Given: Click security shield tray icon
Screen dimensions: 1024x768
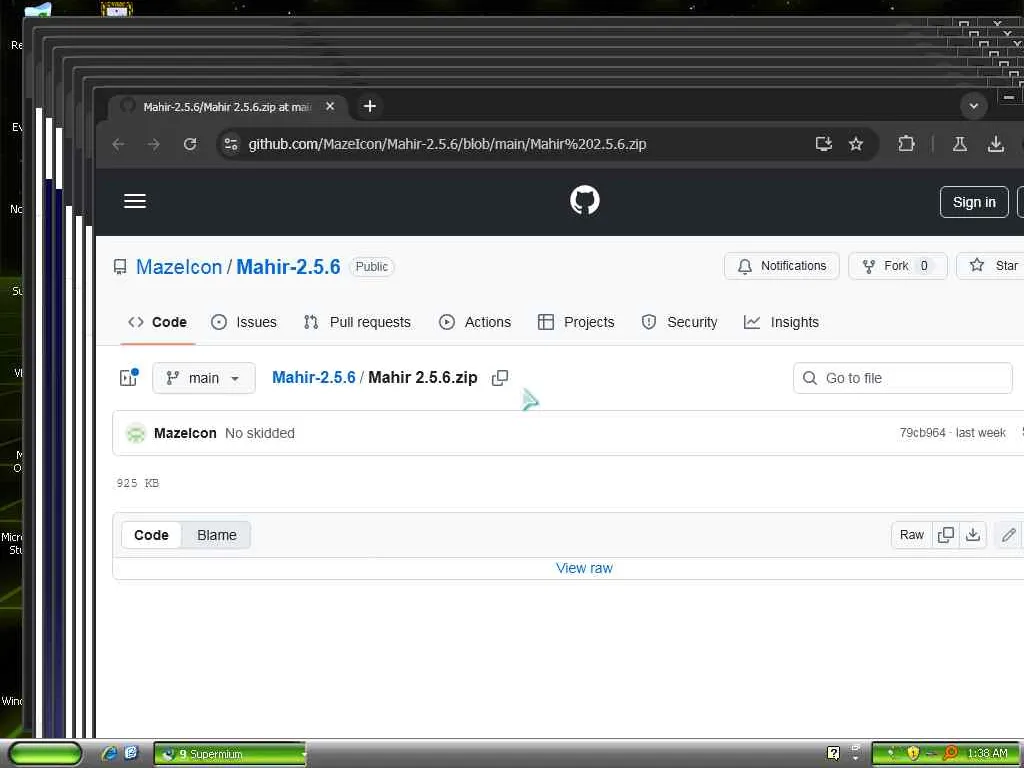Looking at the screenshot, I should 913,753.
